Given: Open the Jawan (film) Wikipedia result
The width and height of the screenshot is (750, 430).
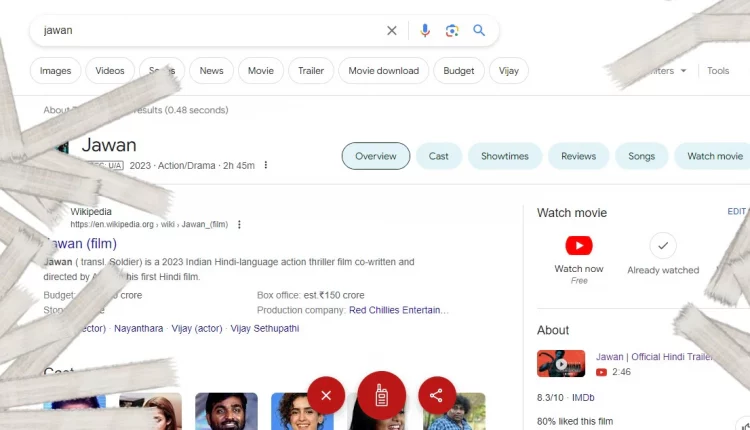Looking at the screenshot, I should (x=80, y=244).
